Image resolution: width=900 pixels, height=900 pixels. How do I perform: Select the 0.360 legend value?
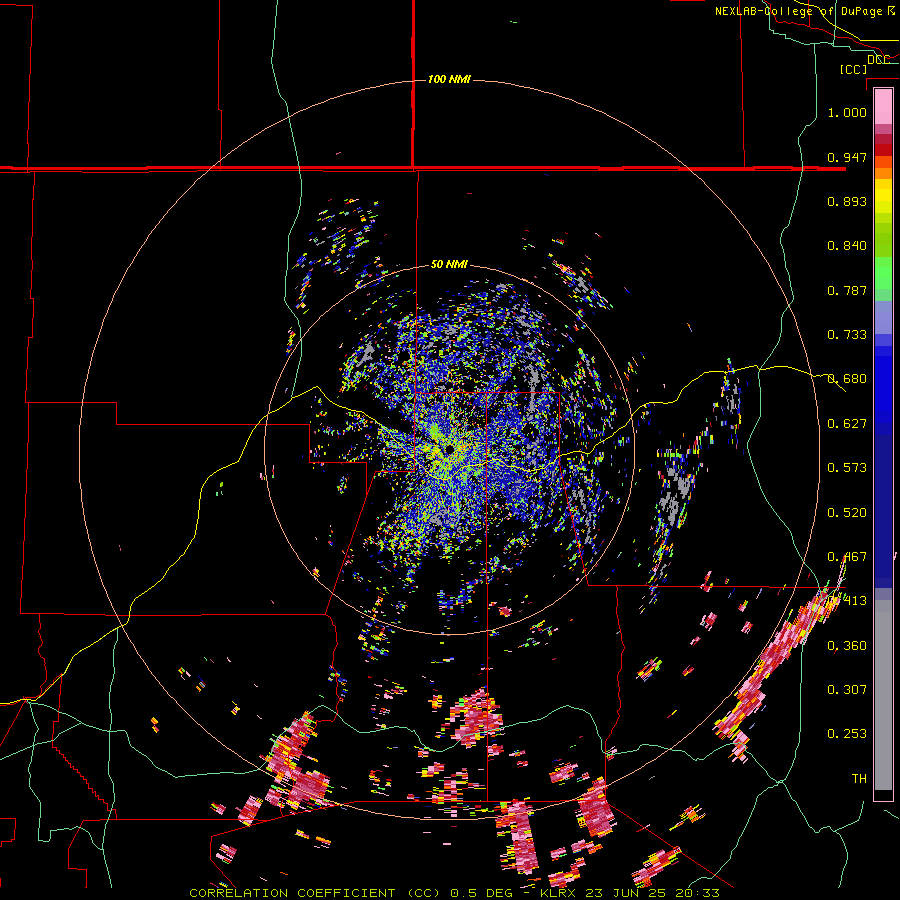[x=847, y=646]
